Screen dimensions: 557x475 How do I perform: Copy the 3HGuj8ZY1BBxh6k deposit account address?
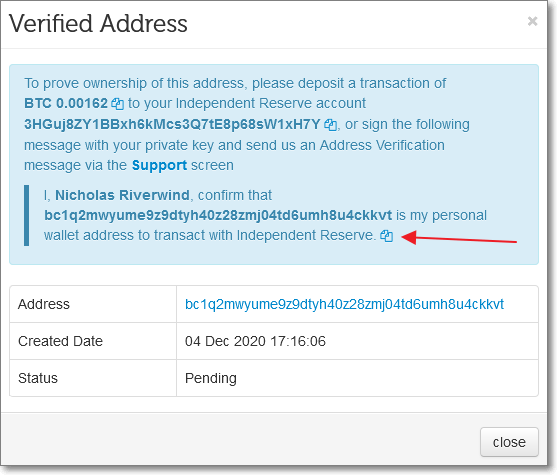pos(330,125)
